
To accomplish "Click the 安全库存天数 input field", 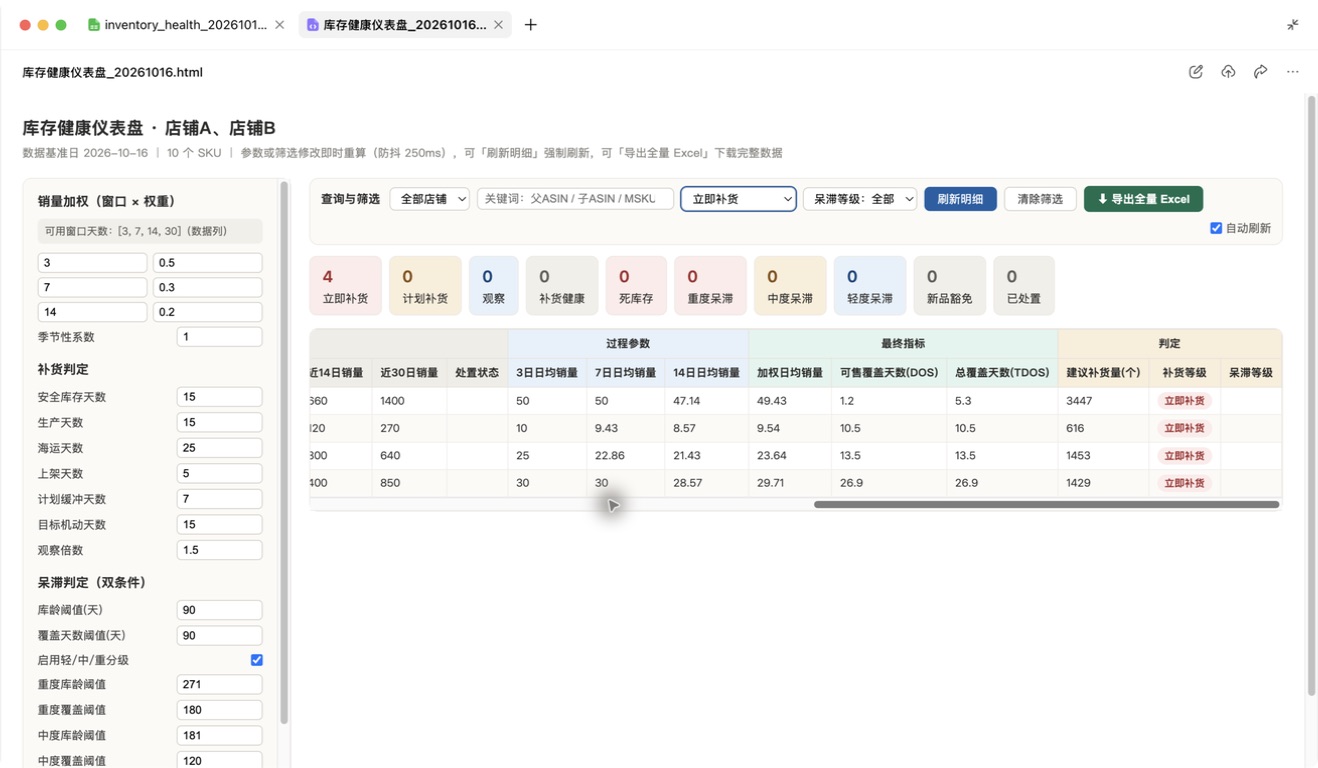I will [x=219, y=397].
